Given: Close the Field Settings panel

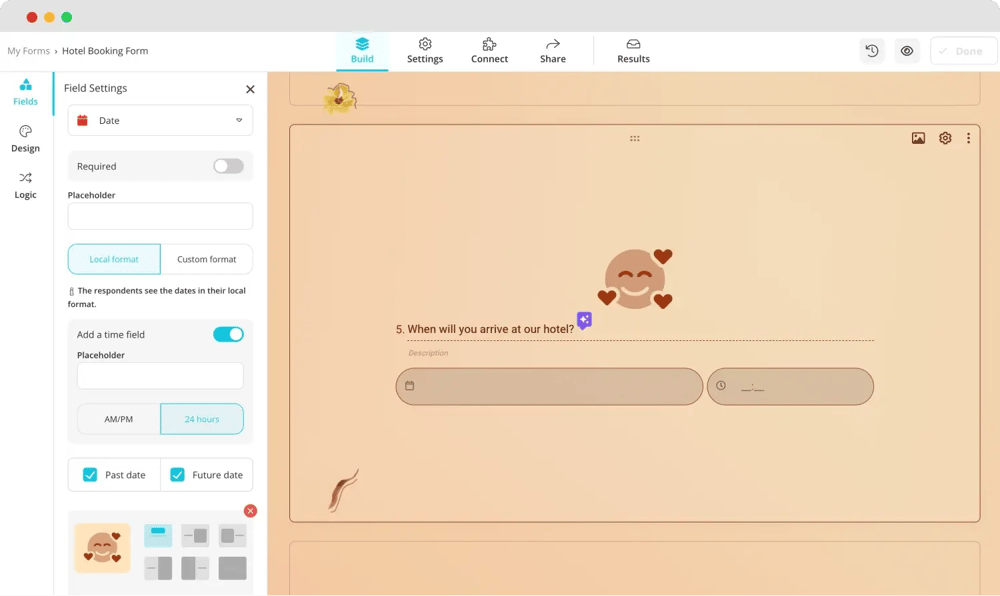Looking at the screenshot, I should (x=250, y=89).
